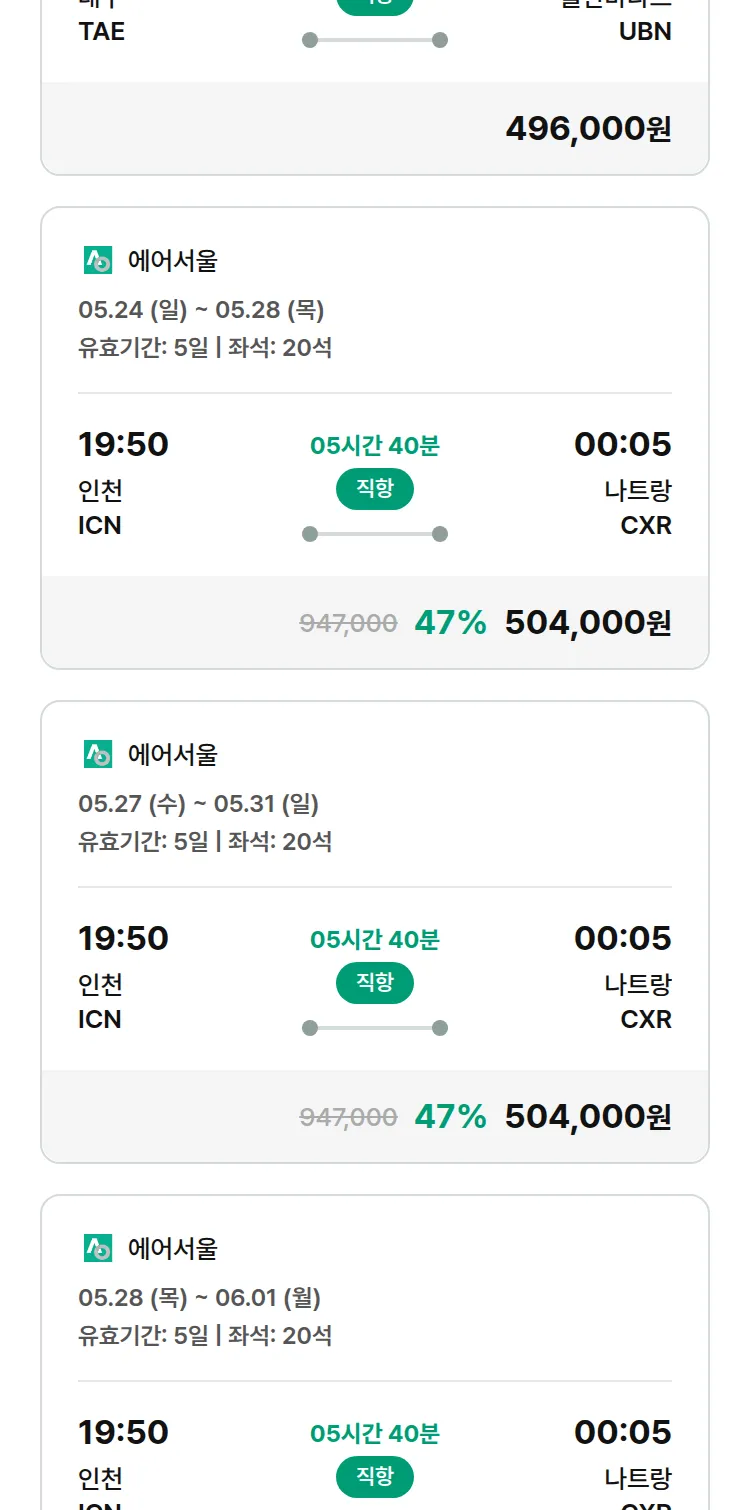
Task: Click the UBN arrival airport code
Action: 645,32
